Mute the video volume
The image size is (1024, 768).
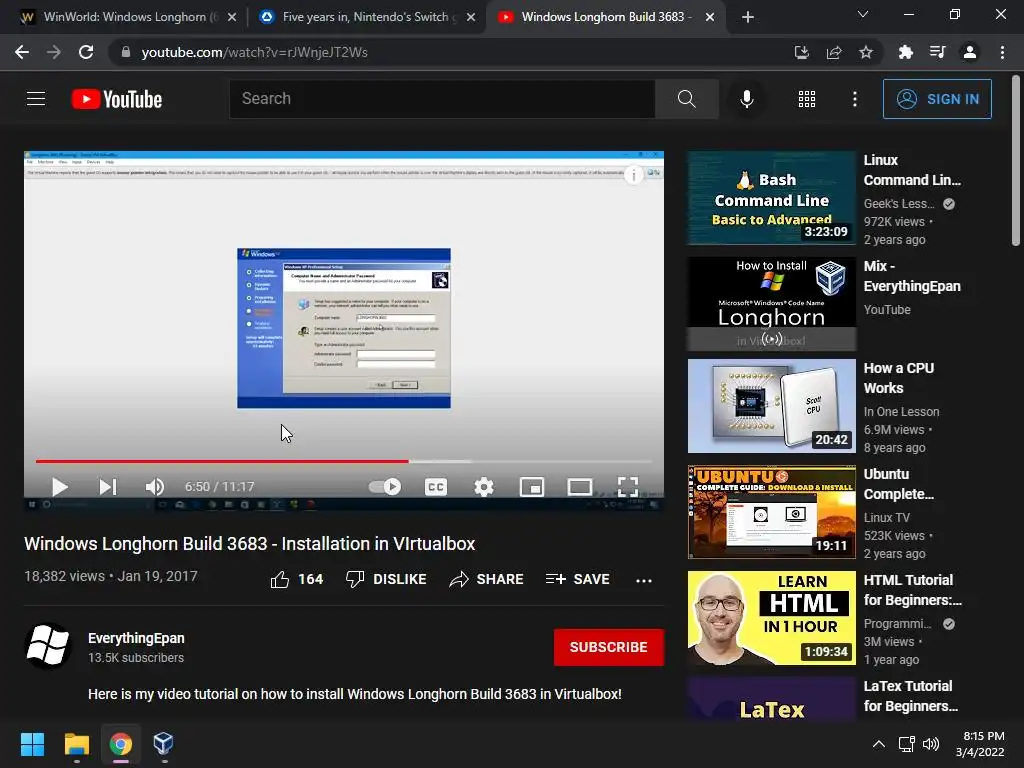(155, 487)
